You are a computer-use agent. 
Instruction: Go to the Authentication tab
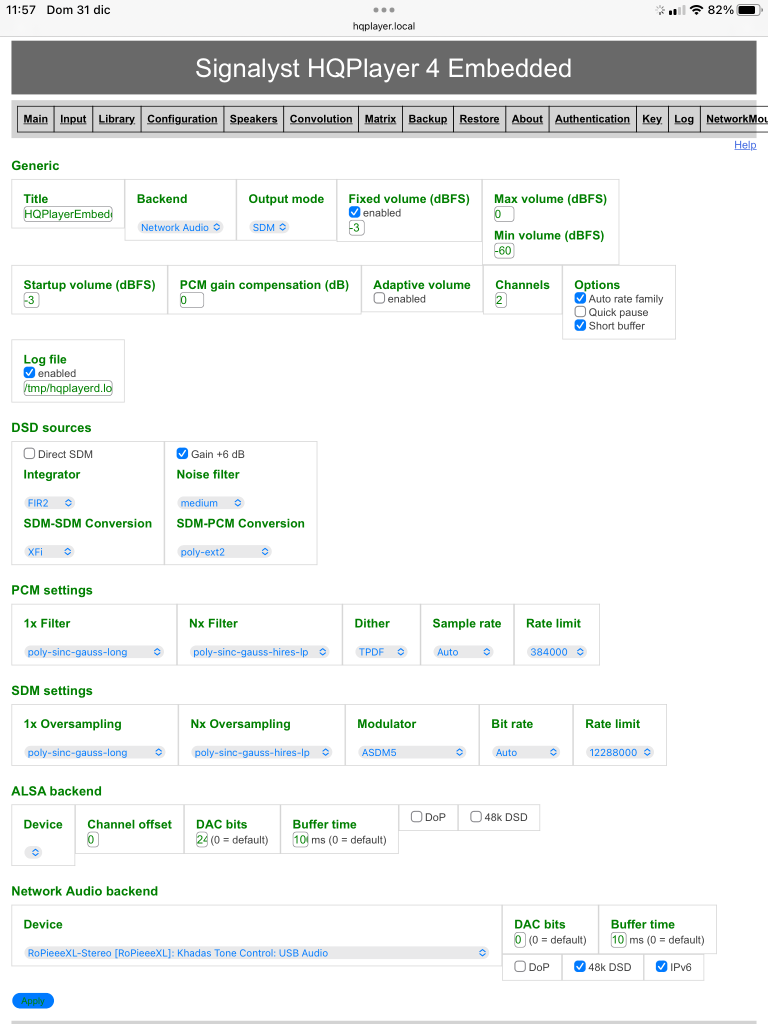(592, 119)
